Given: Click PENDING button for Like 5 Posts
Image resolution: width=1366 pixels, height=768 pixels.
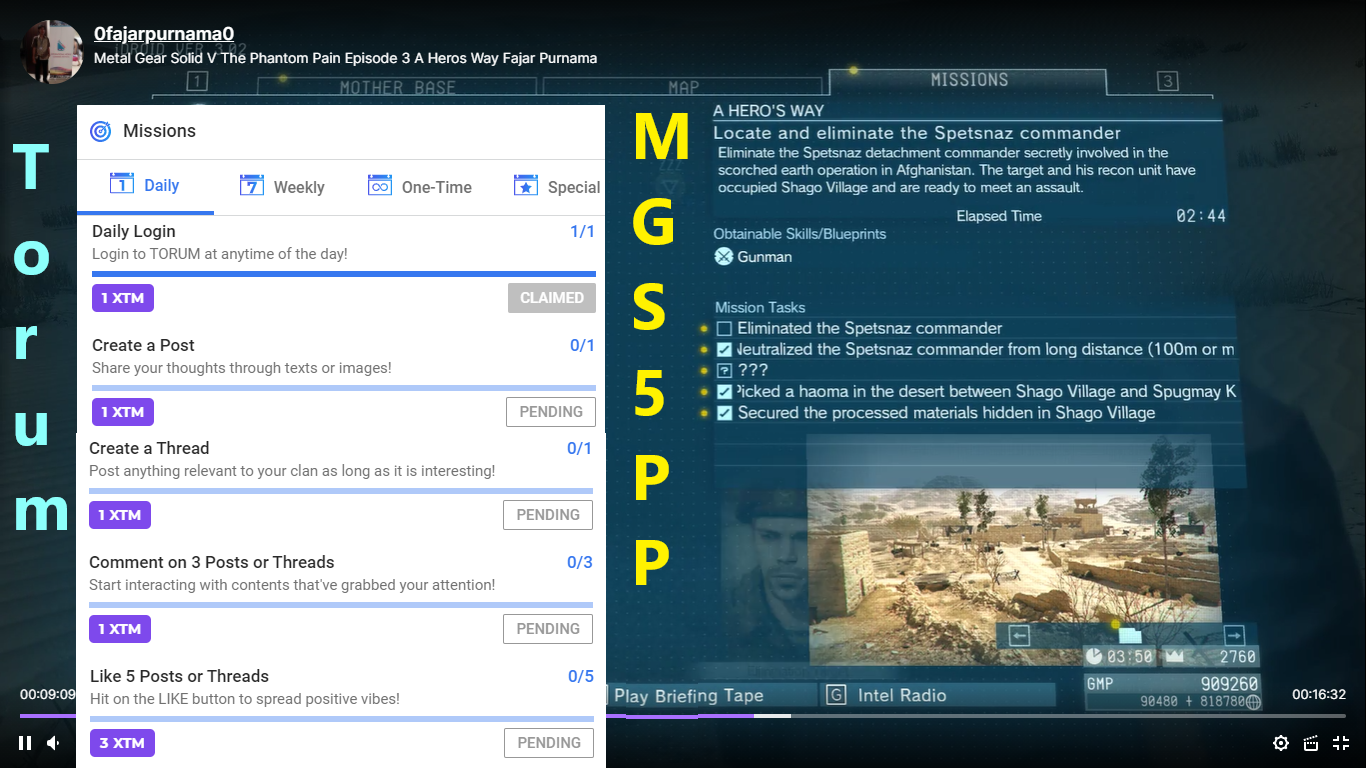Looking at the screenshot, I should click(548, 743).
